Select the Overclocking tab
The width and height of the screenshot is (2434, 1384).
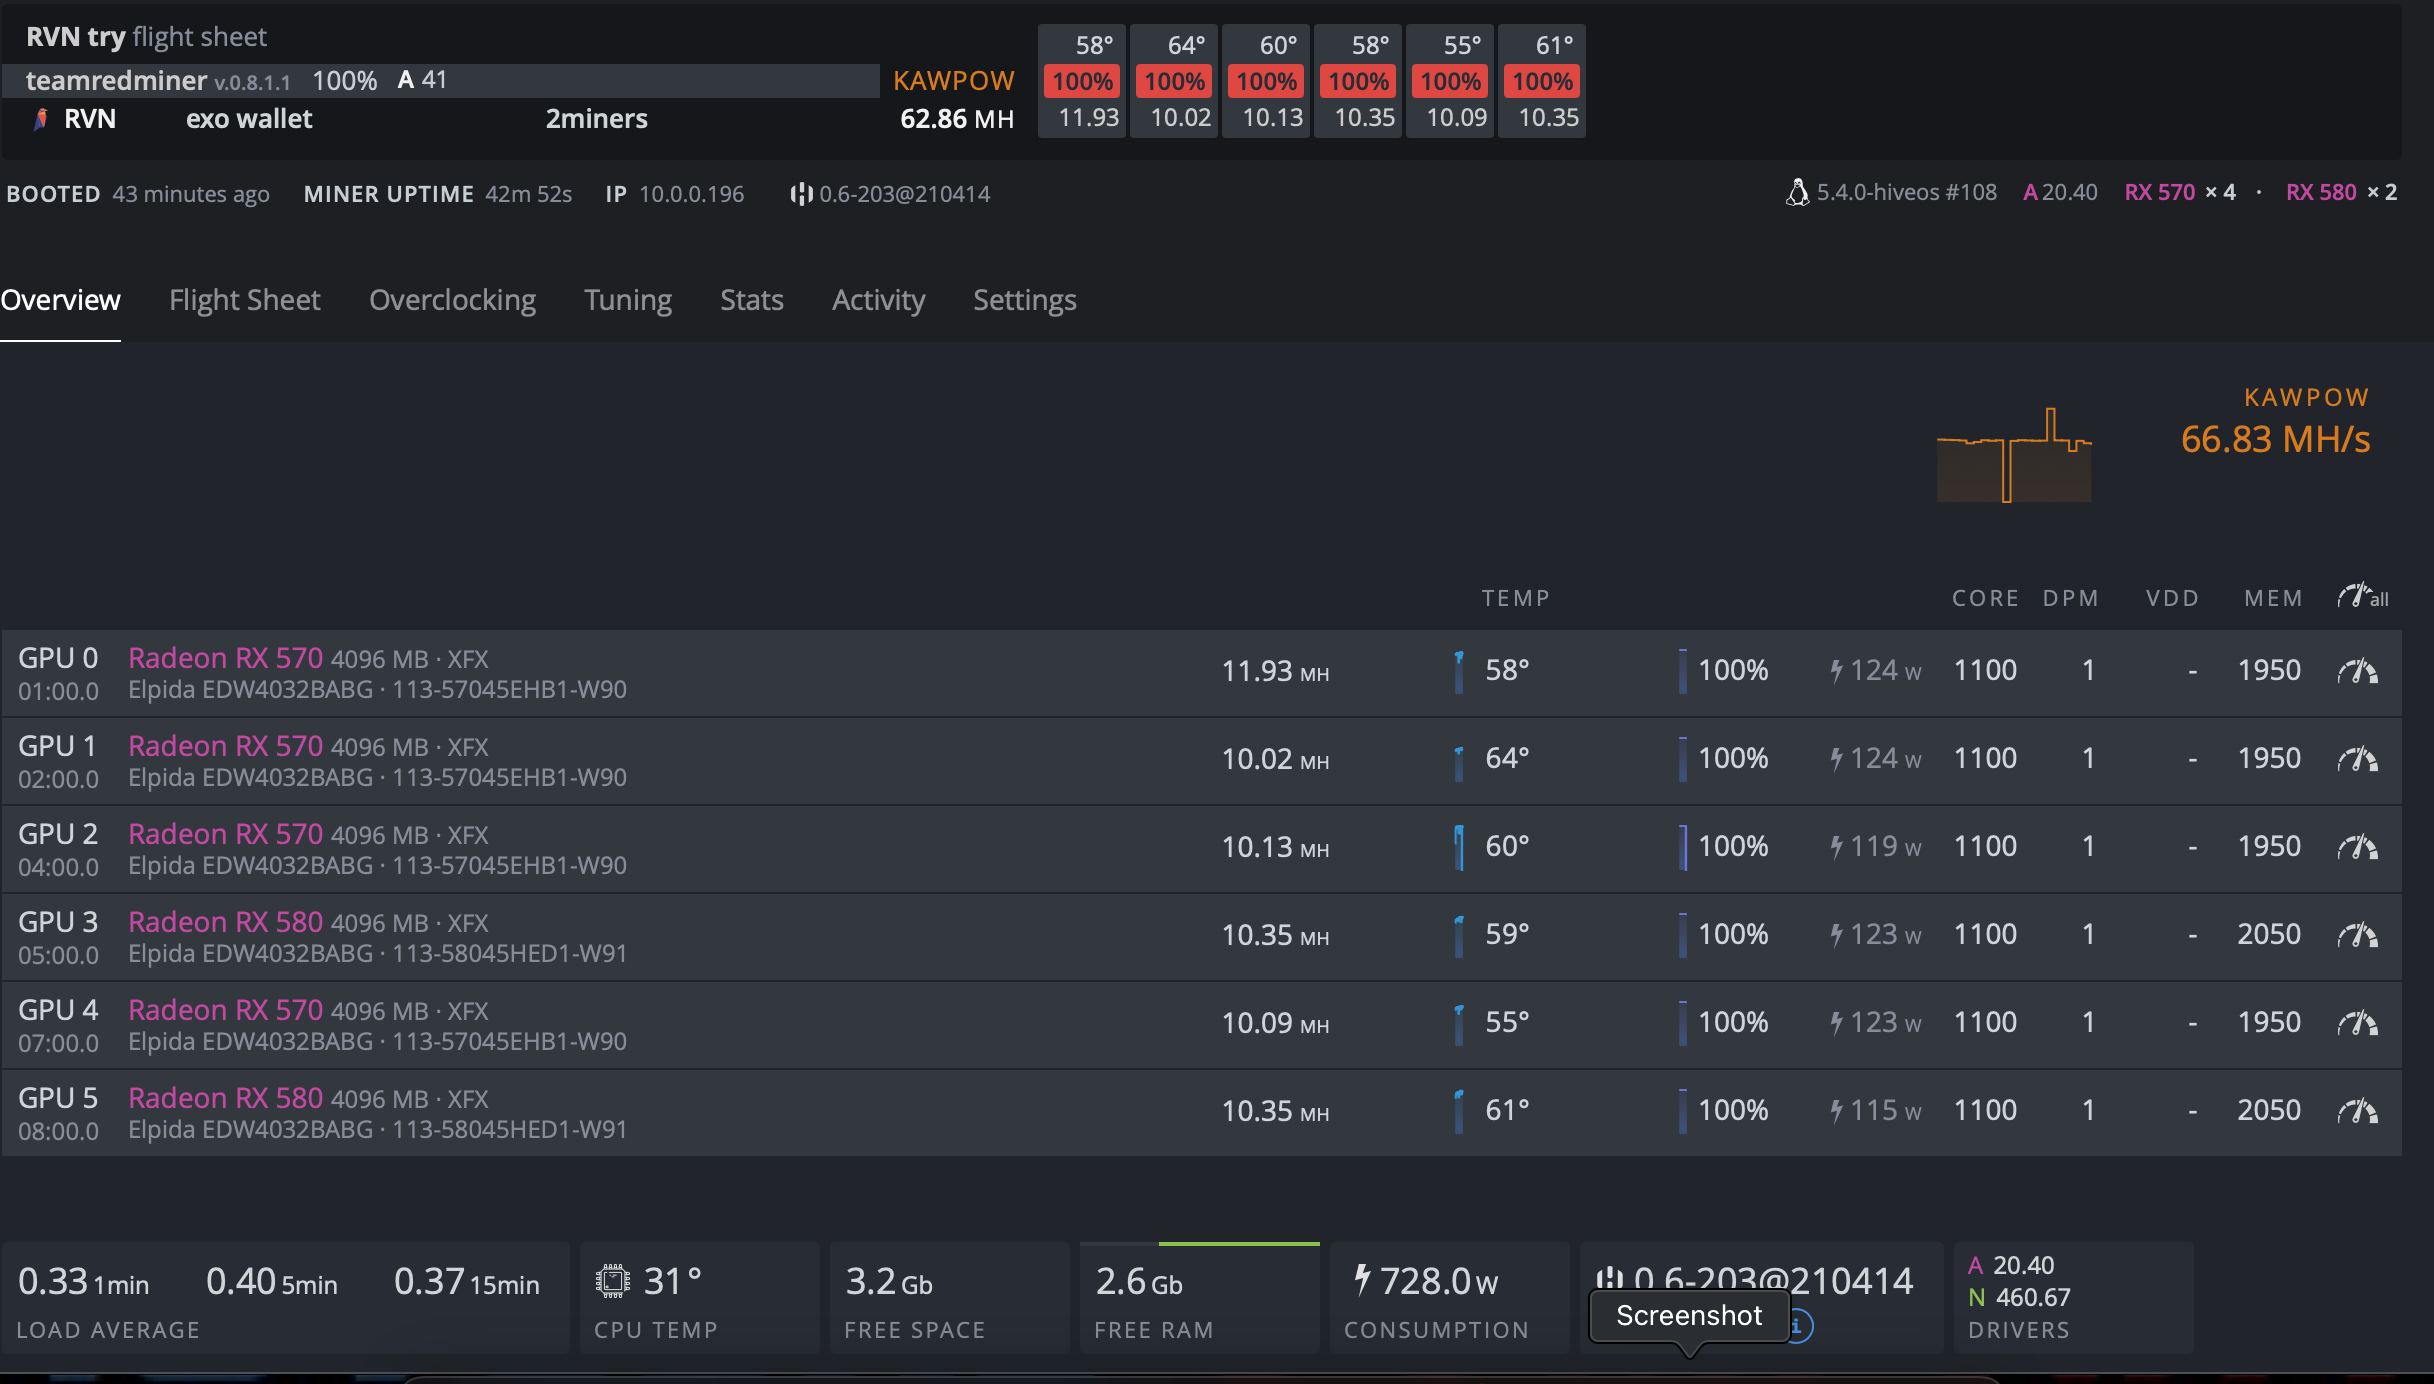coord(451,301)
